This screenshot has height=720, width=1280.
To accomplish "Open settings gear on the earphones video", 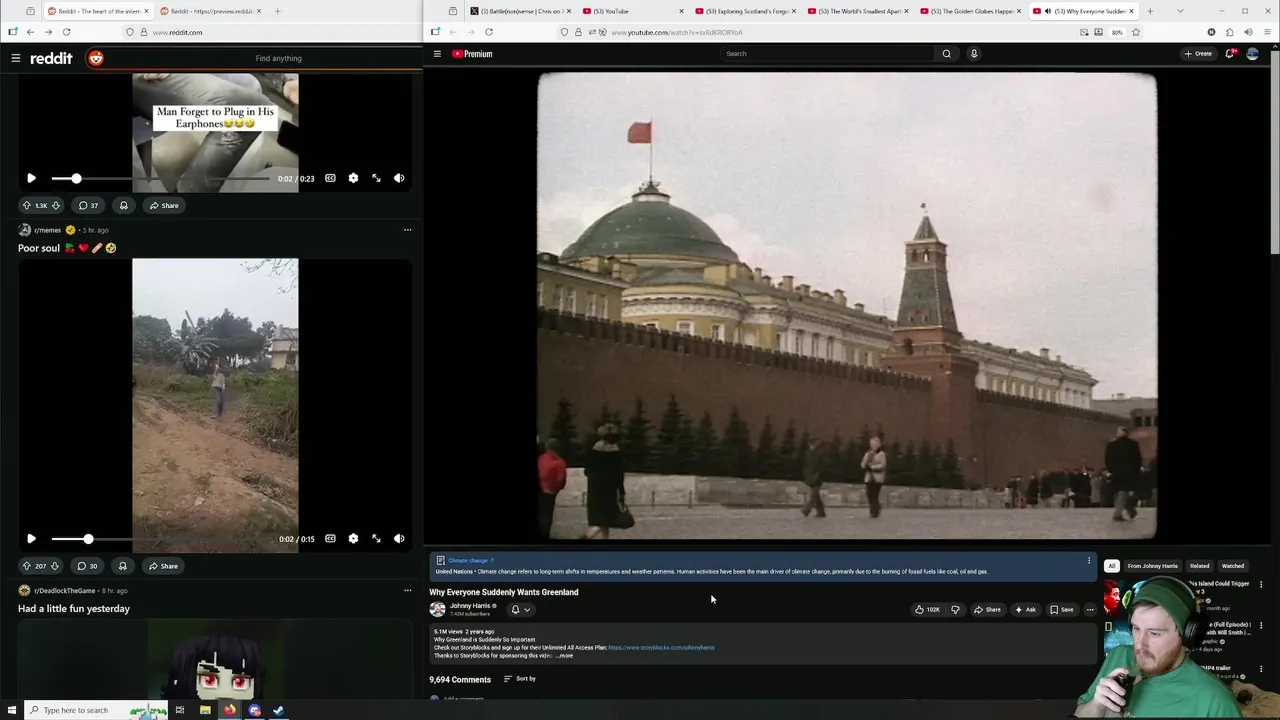I will [x=353, y=178].
